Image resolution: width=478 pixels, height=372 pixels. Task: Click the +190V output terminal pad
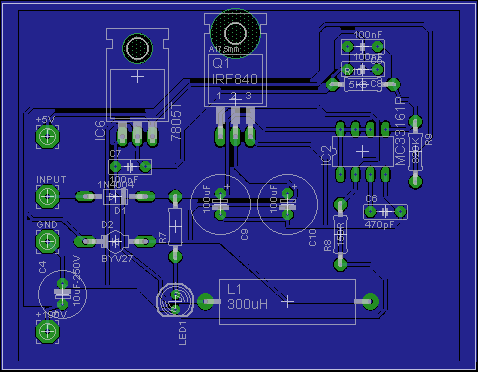(x=47, y=331)
